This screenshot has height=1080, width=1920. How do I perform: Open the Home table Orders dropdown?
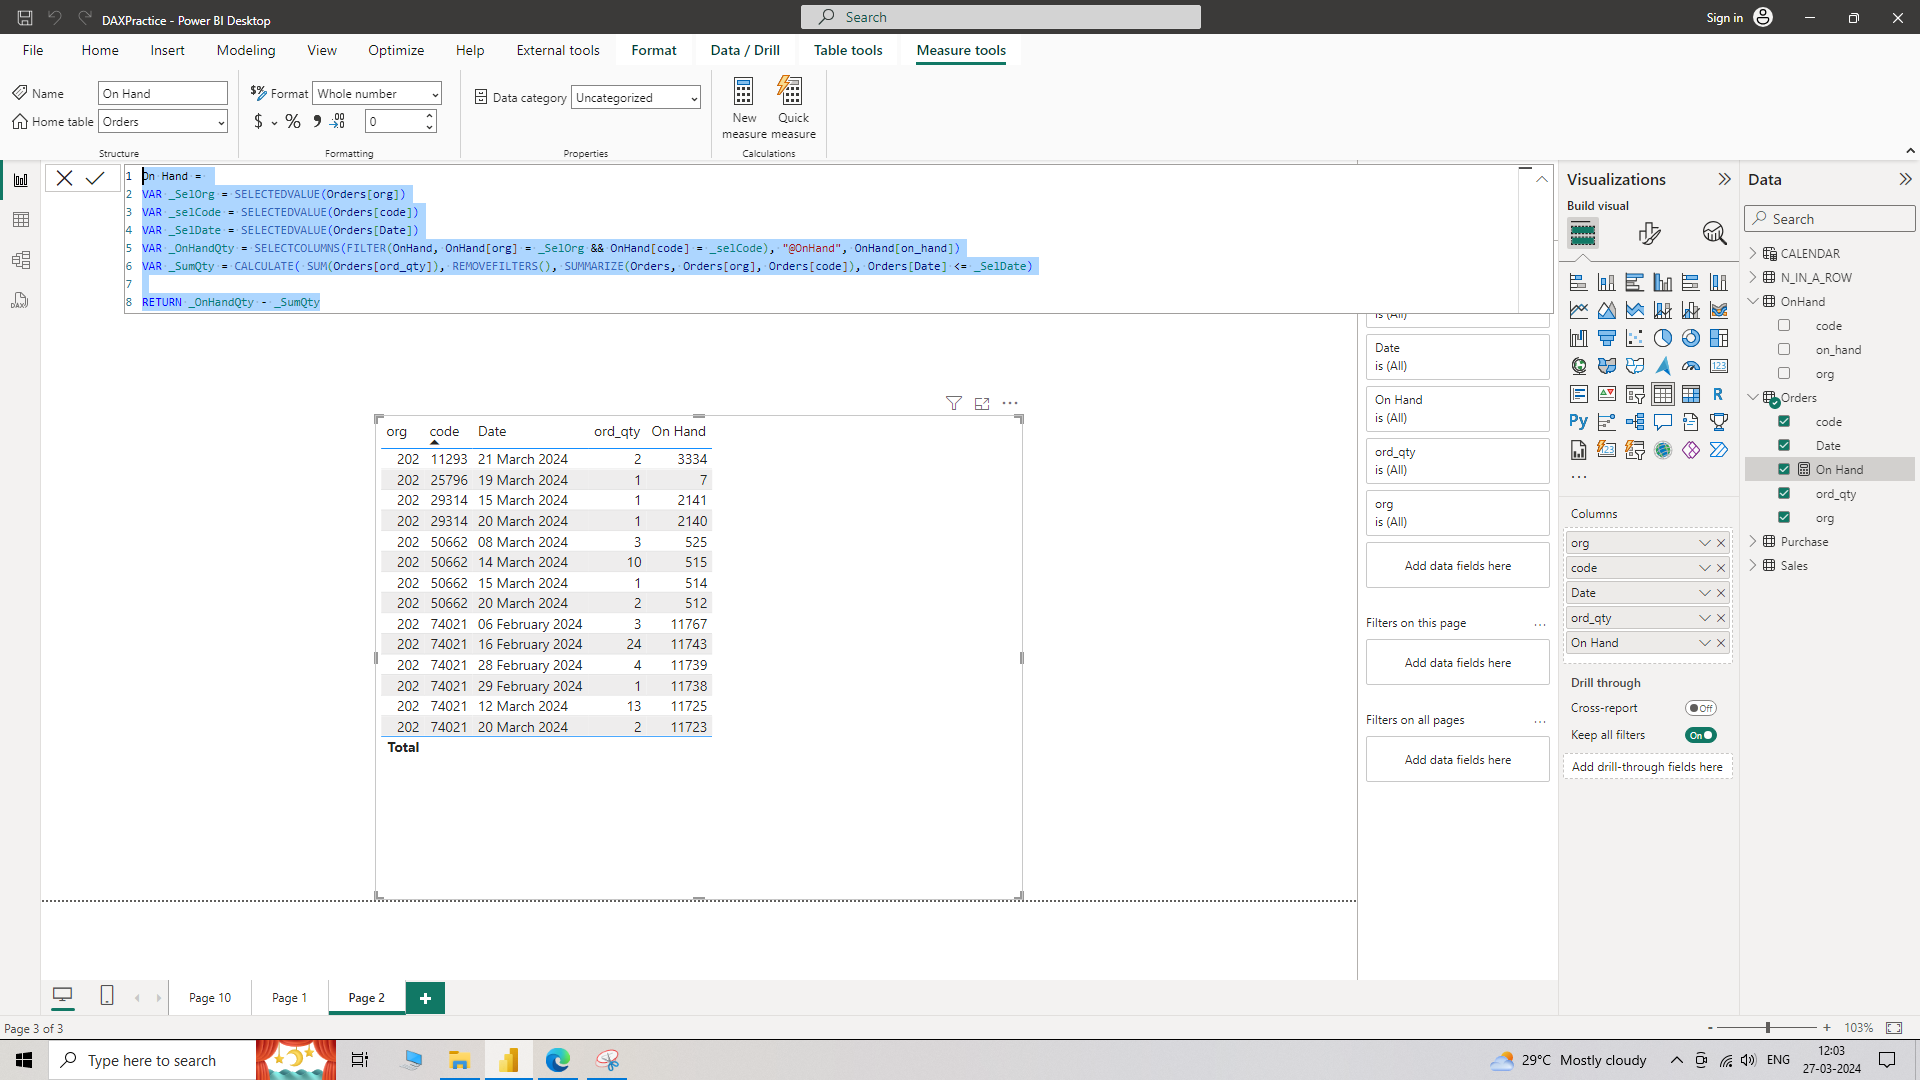point(163,122)
